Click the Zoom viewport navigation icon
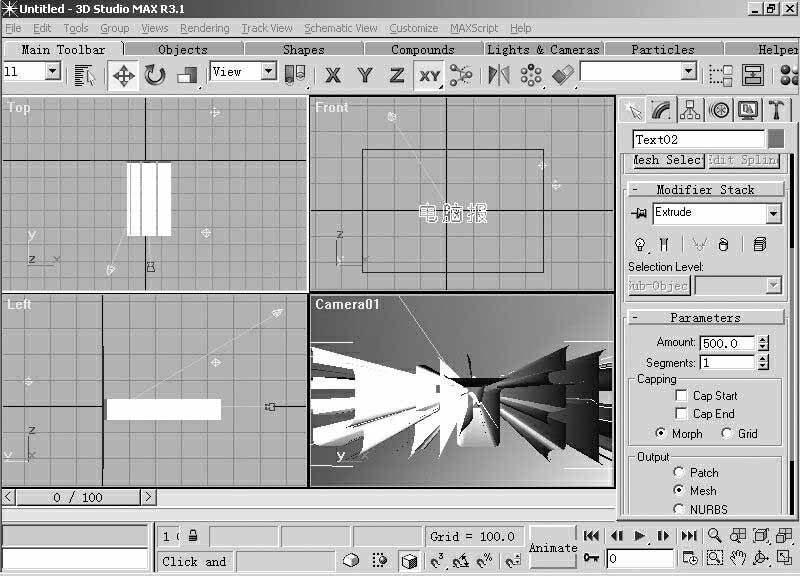Image resolution: width=800 pixels, height=576 pixels. (x=715, y=536)
